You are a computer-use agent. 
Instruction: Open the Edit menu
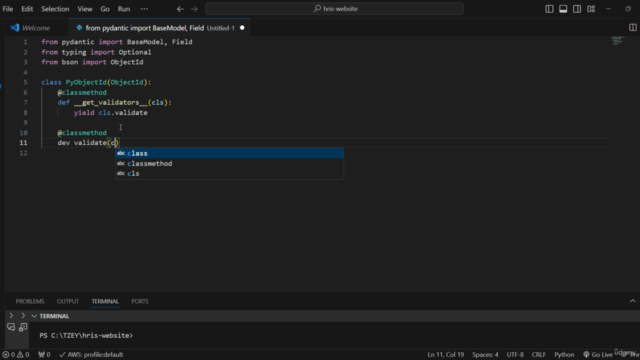(x=27, y=9)
